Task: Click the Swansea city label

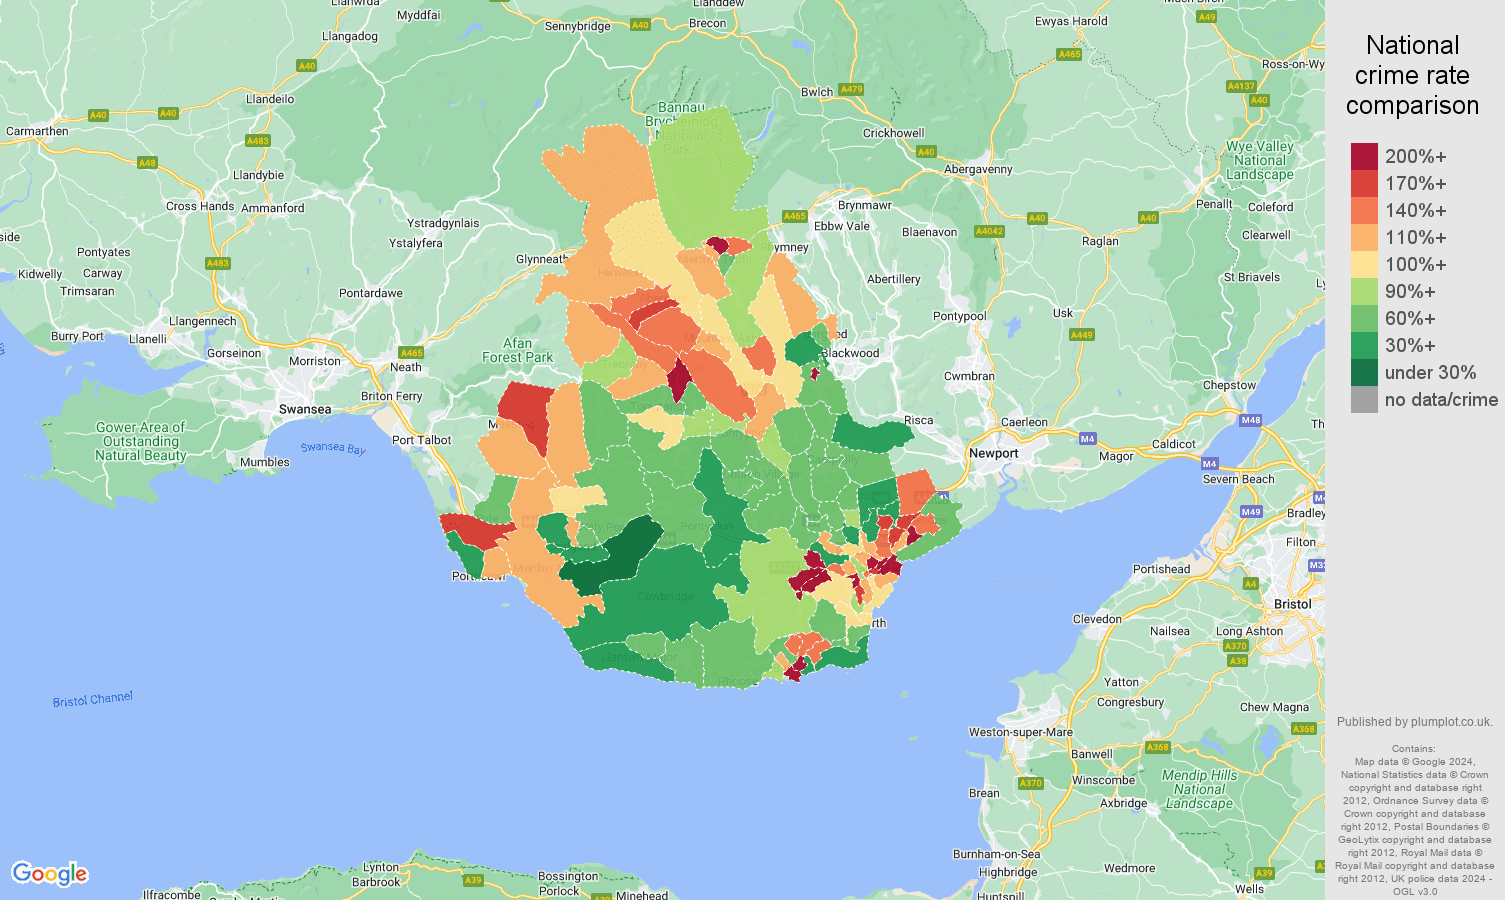Action: pyautogui.click(x=305, y=409)
